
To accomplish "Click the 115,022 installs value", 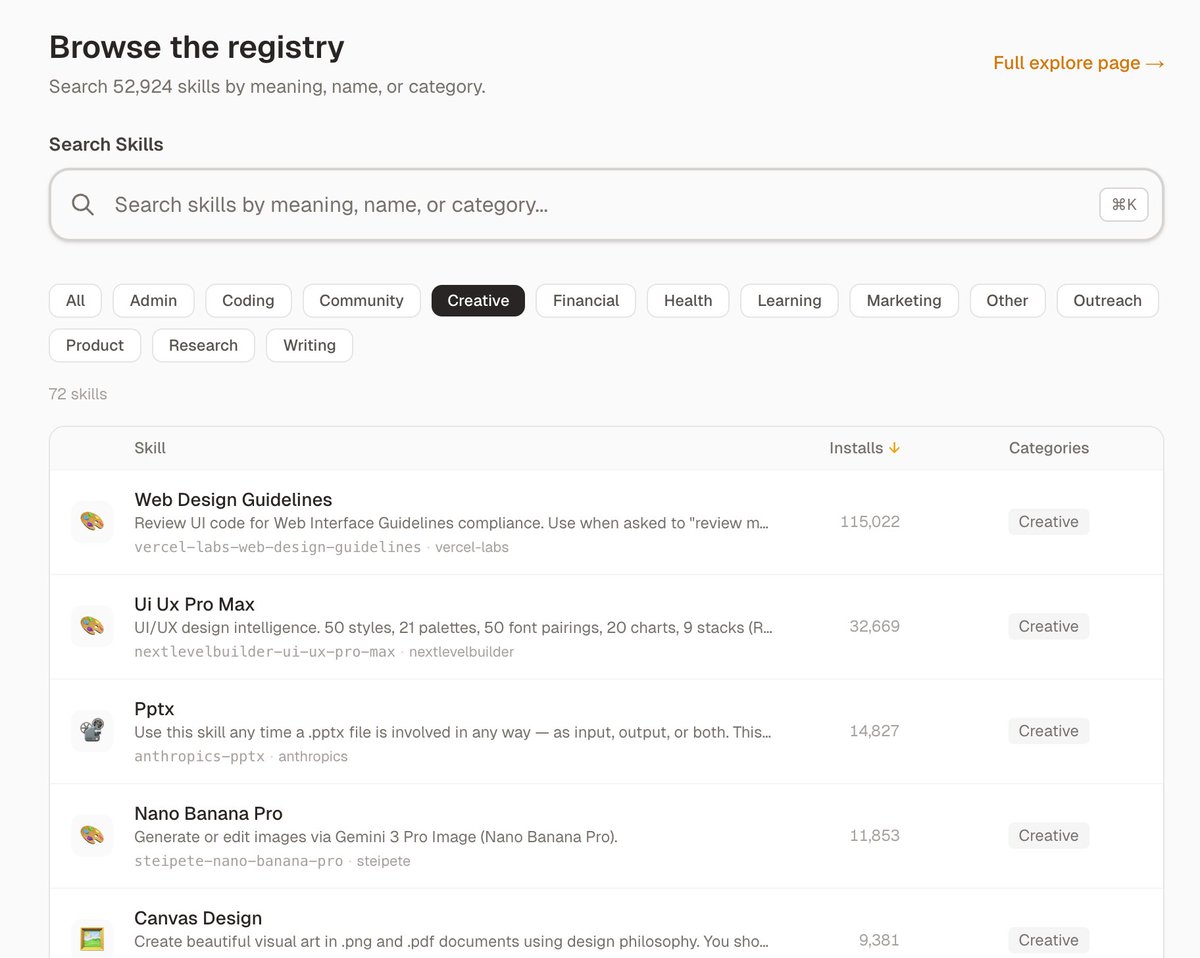I will [x=870, y=522].
